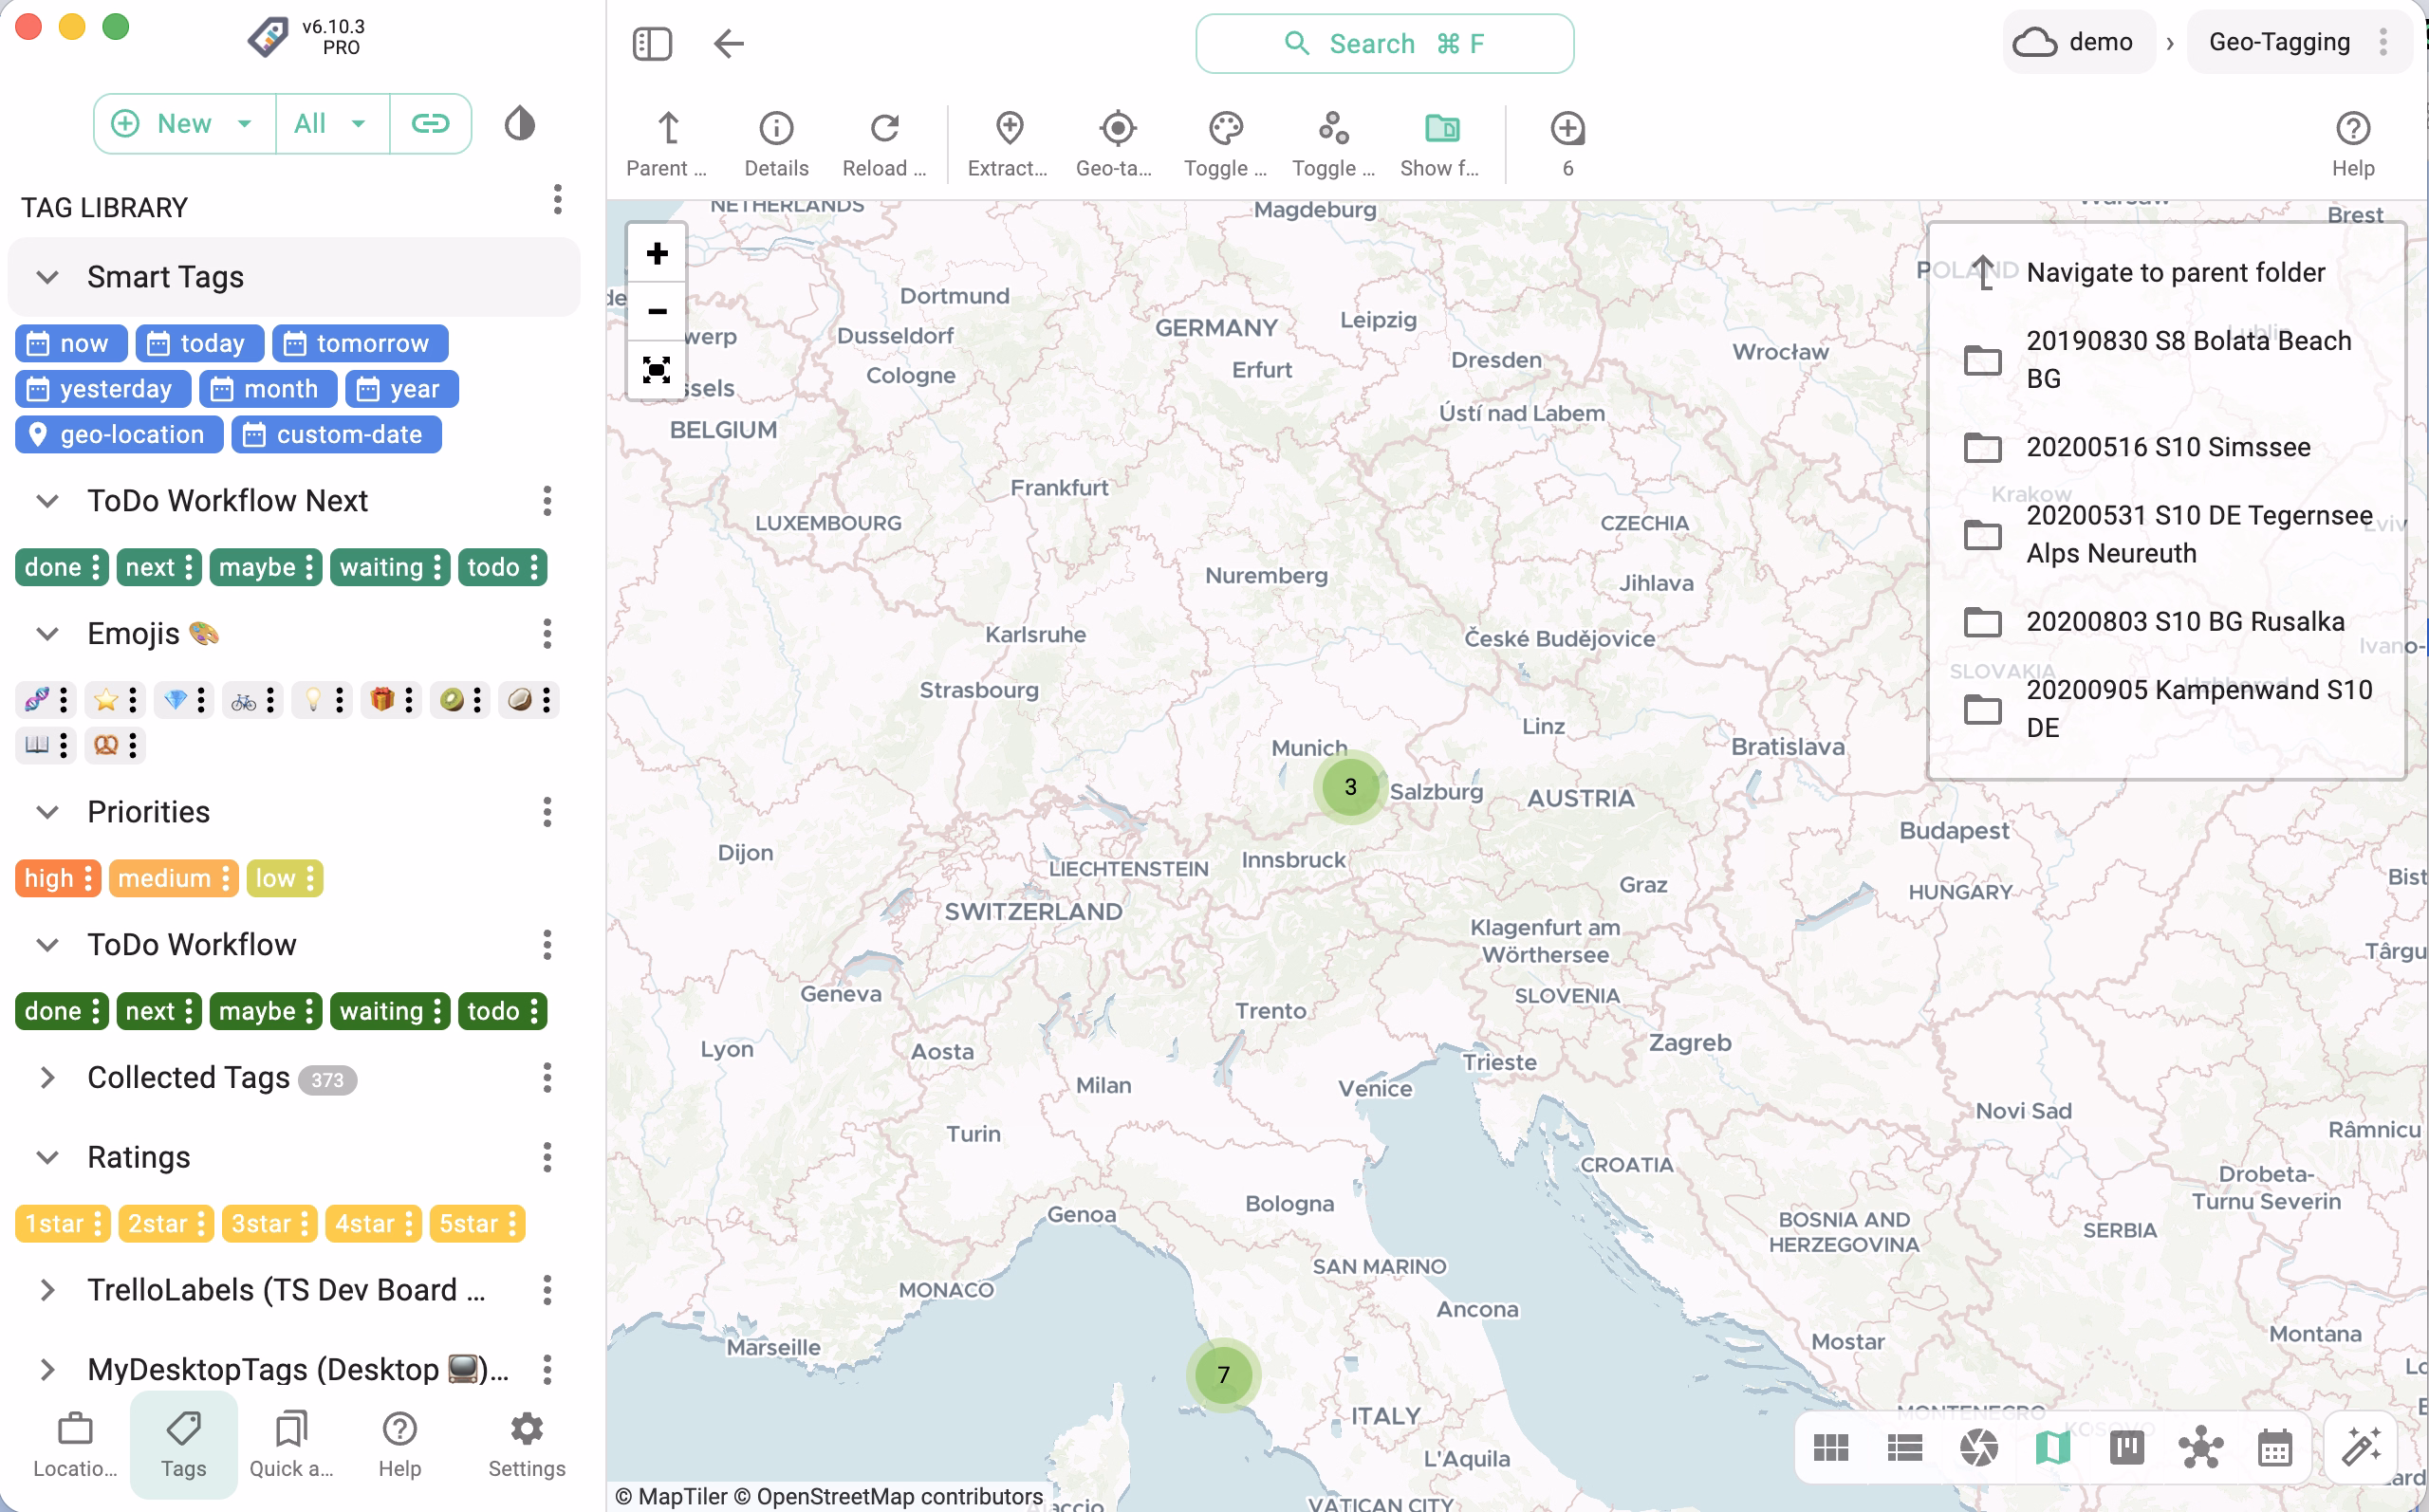The width and height of the screenshot is (2429, 1512).
Task: Open the Help bottom tab
Action: point(400,1445)
